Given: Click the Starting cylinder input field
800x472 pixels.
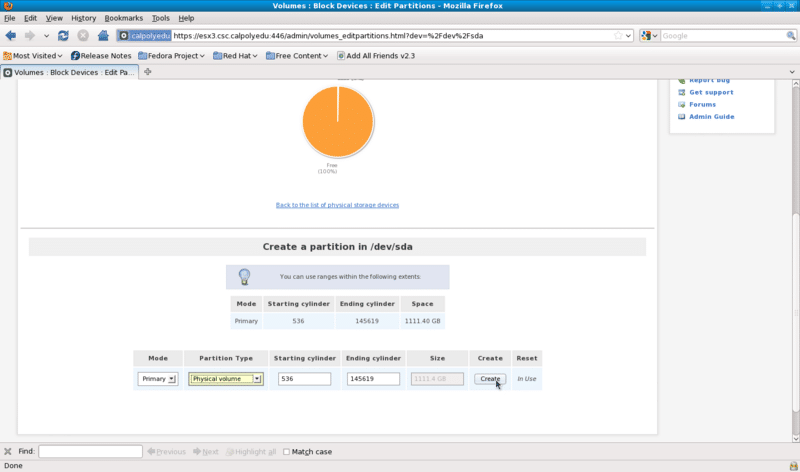Looking at the screenshot, I should [x=304, y=379].
